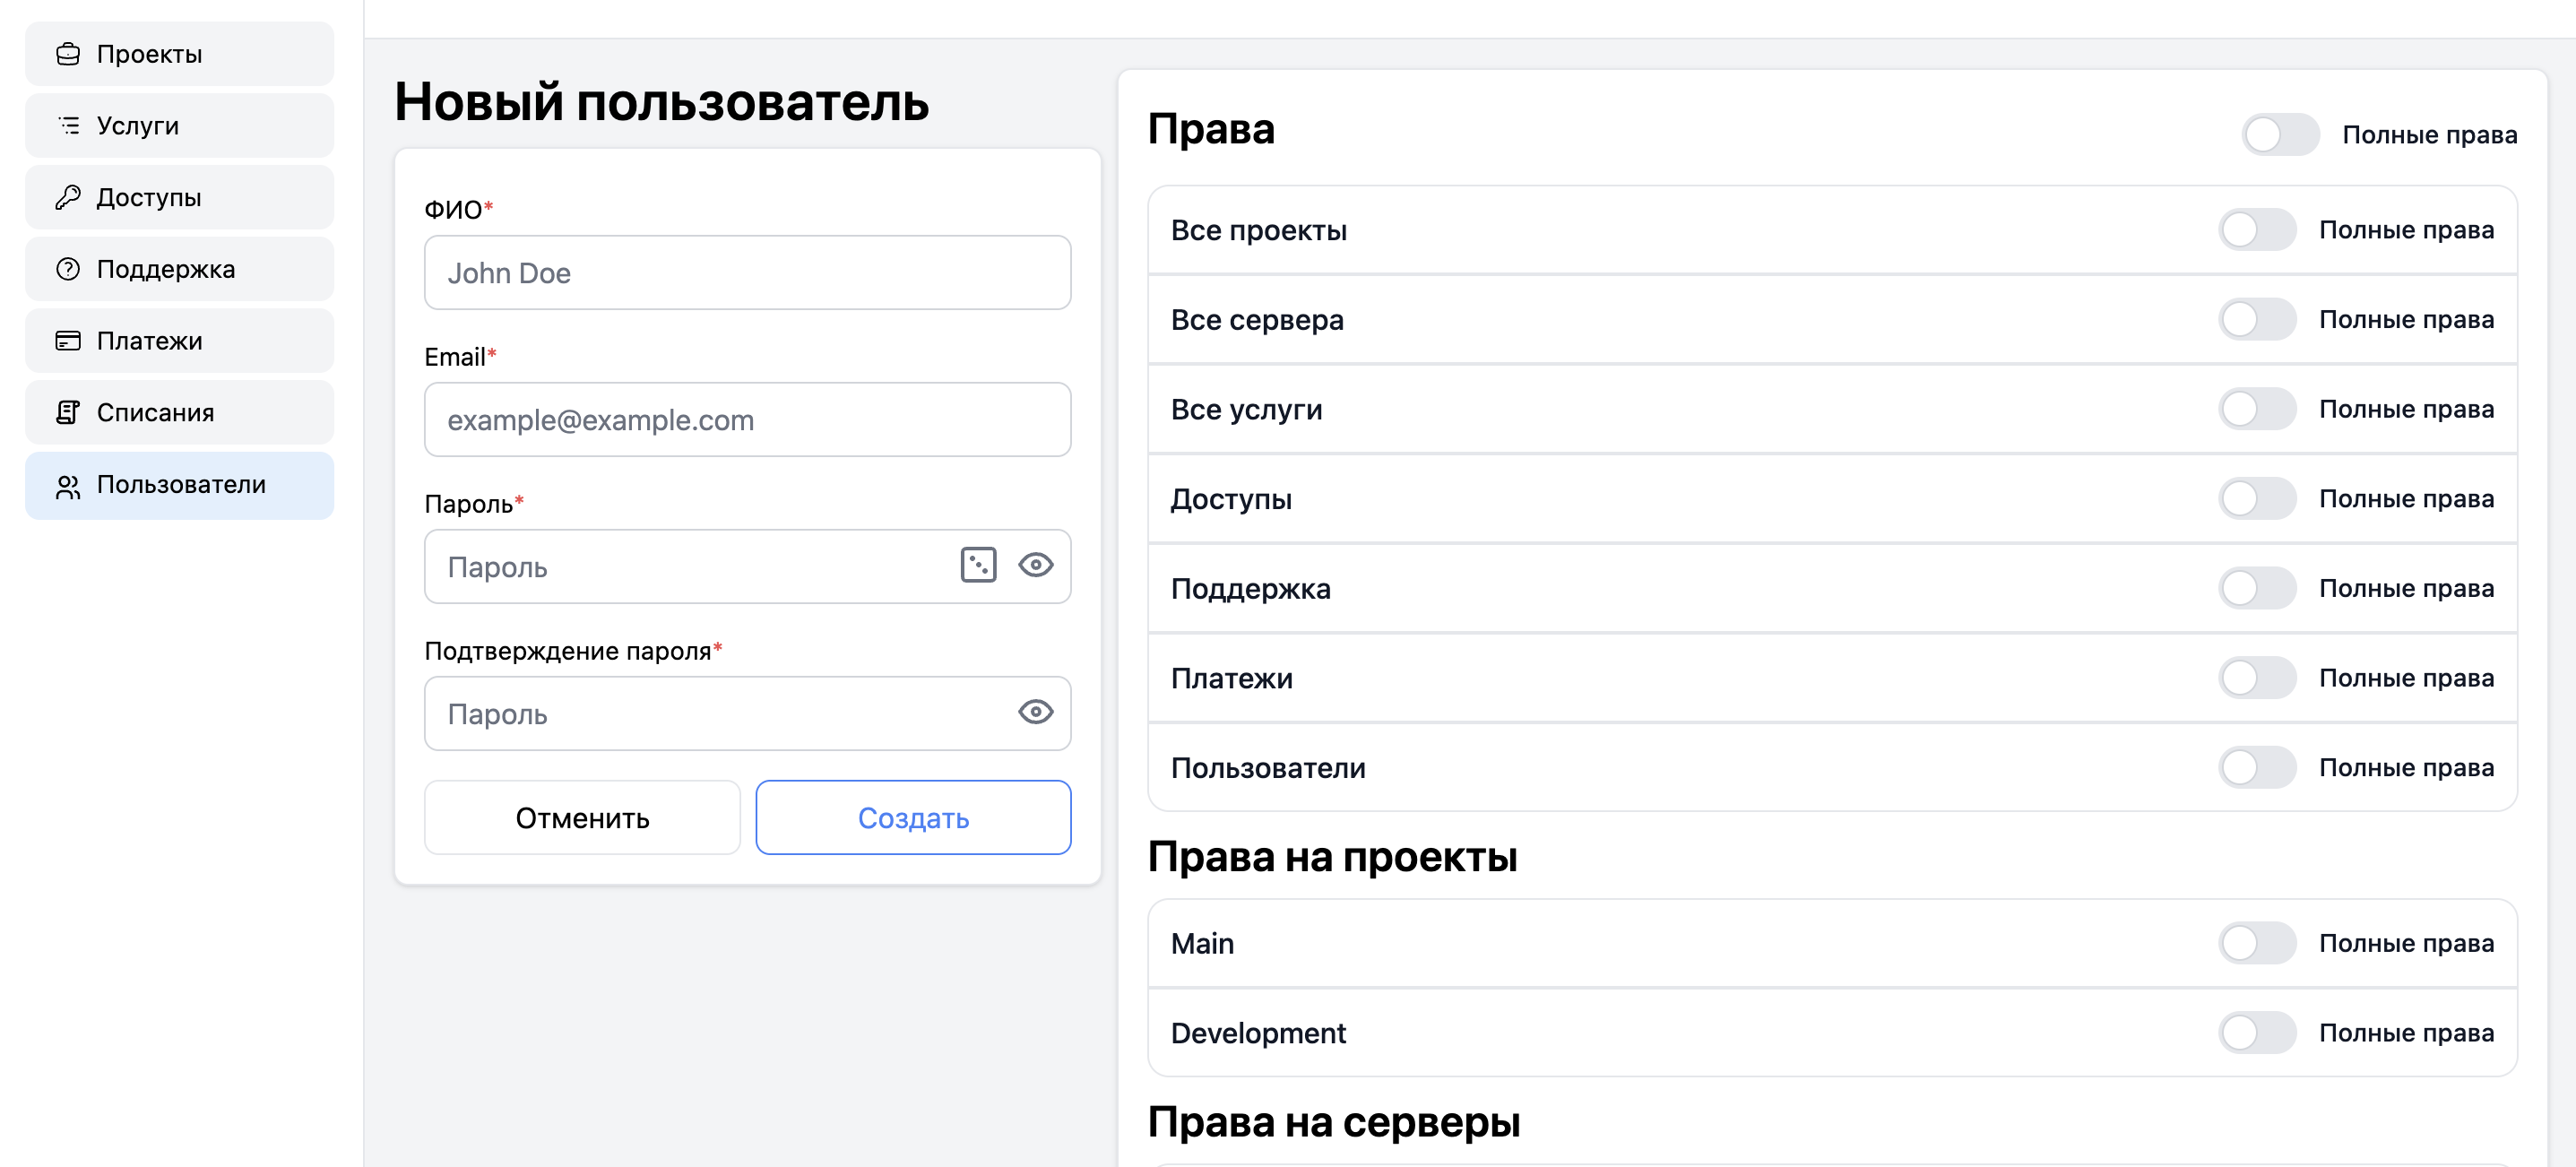Click the Права на серверы heading
Screen dimensions: 2576x1167
1333,1122
